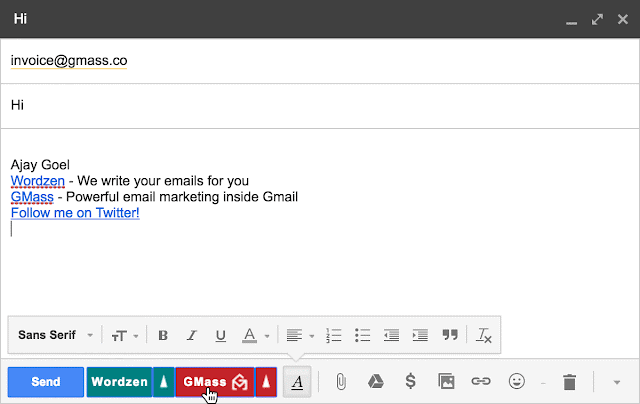The width and height of the screenshot is (640, 404).
Task: Attach files with the paperclip icon
Action: (x=341, y=382)
